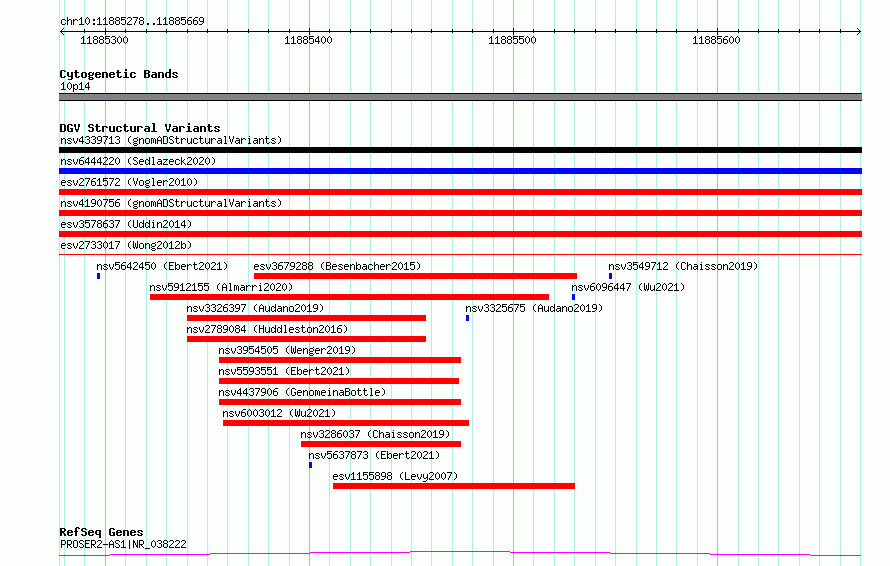Click the esv2761572 (Vogler2010) label
This screenshot has height=566, width=890.
(129, 182)
